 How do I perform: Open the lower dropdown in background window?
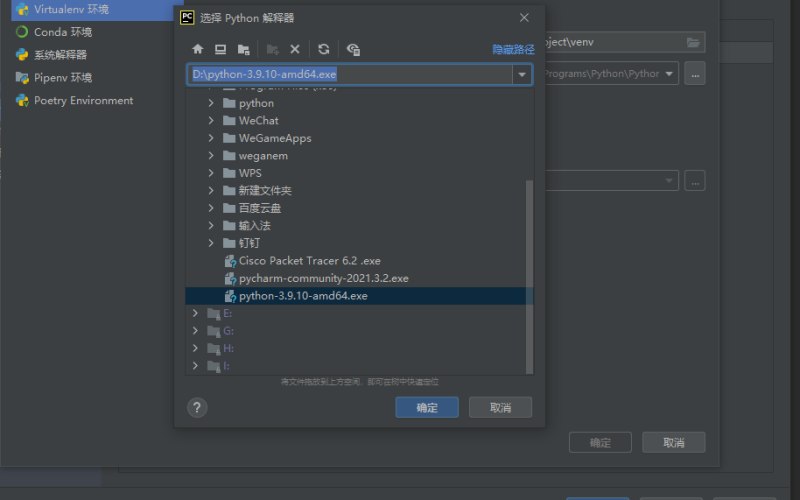click(669, 181)
